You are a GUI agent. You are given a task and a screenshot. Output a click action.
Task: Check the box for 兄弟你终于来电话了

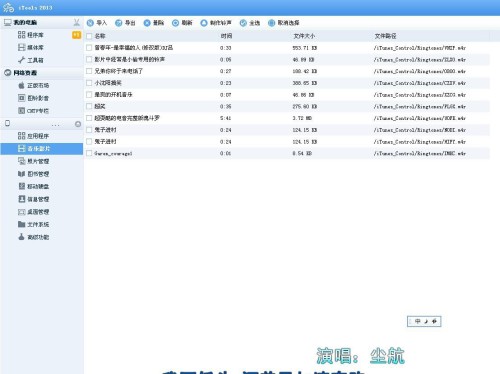(89, 71)
